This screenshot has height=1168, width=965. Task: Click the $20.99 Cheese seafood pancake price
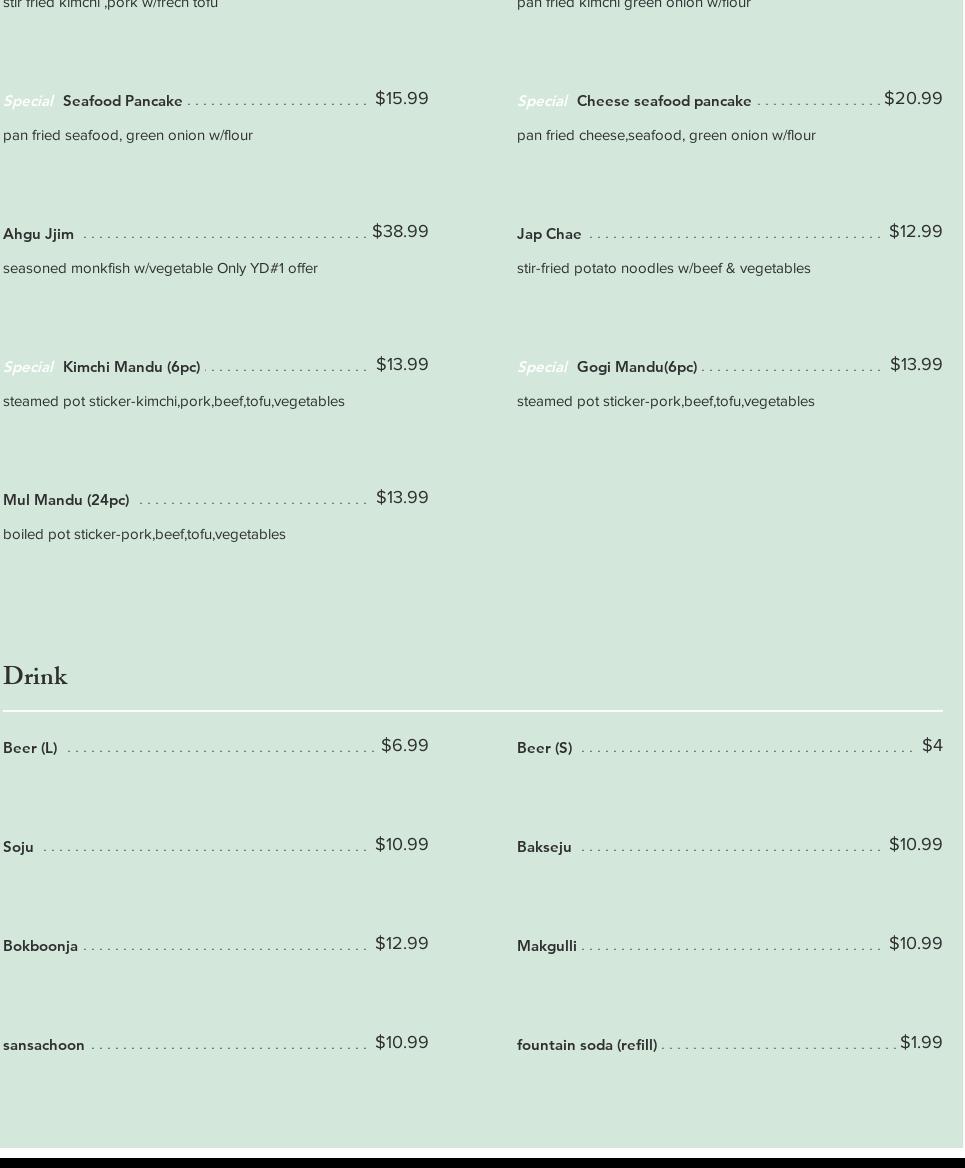(x=913, y=99)
